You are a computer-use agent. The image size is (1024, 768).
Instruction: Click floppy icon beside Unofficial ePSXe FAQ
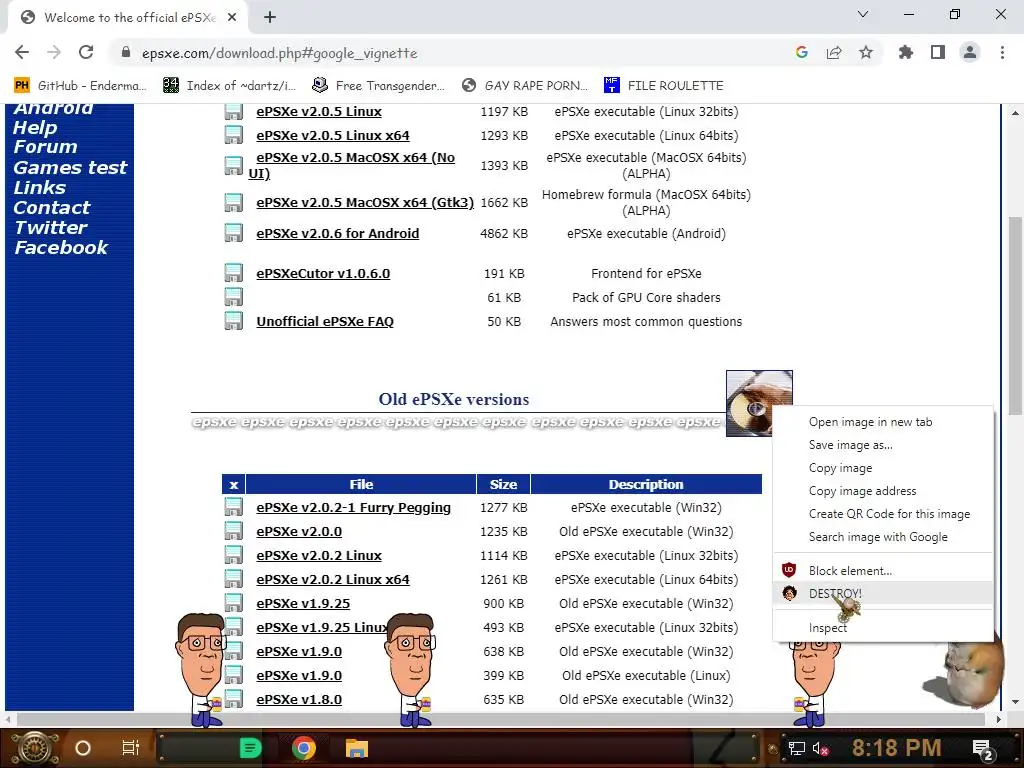(233, 321)
